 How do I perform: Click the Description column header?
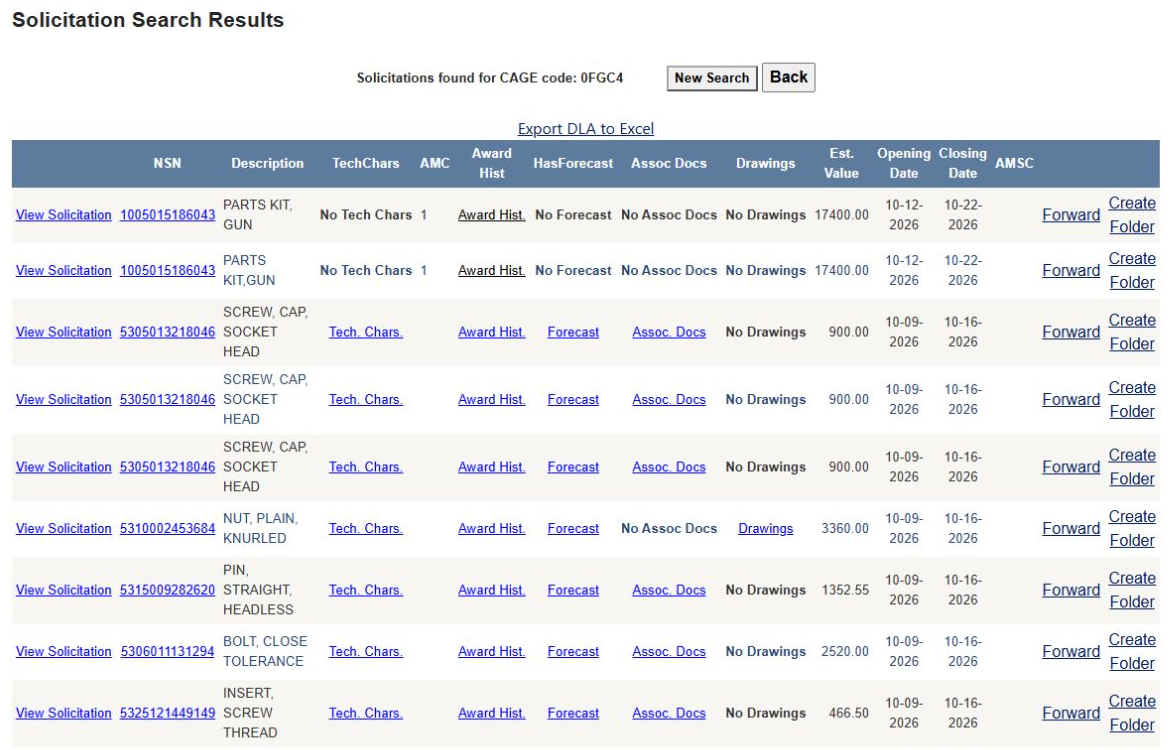[x=267, y=163]
